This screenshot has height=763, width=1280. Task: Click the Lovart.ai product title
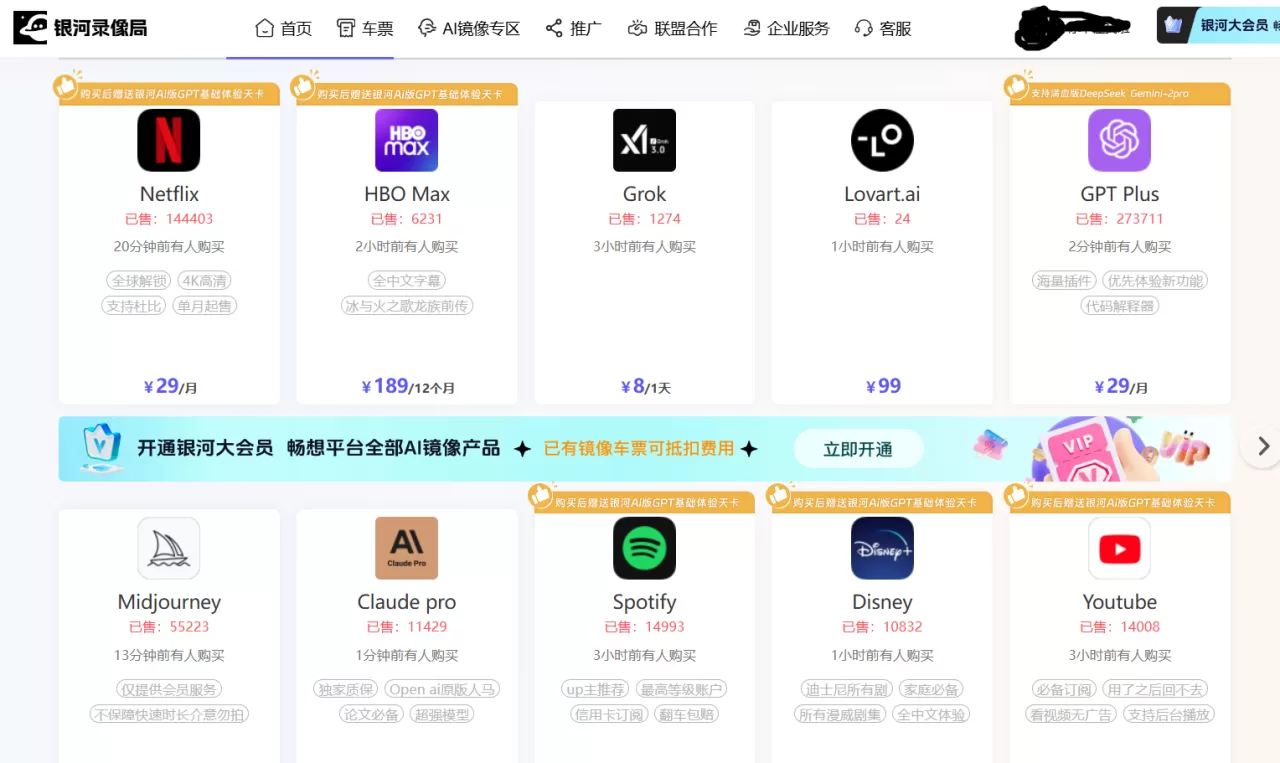882,194
